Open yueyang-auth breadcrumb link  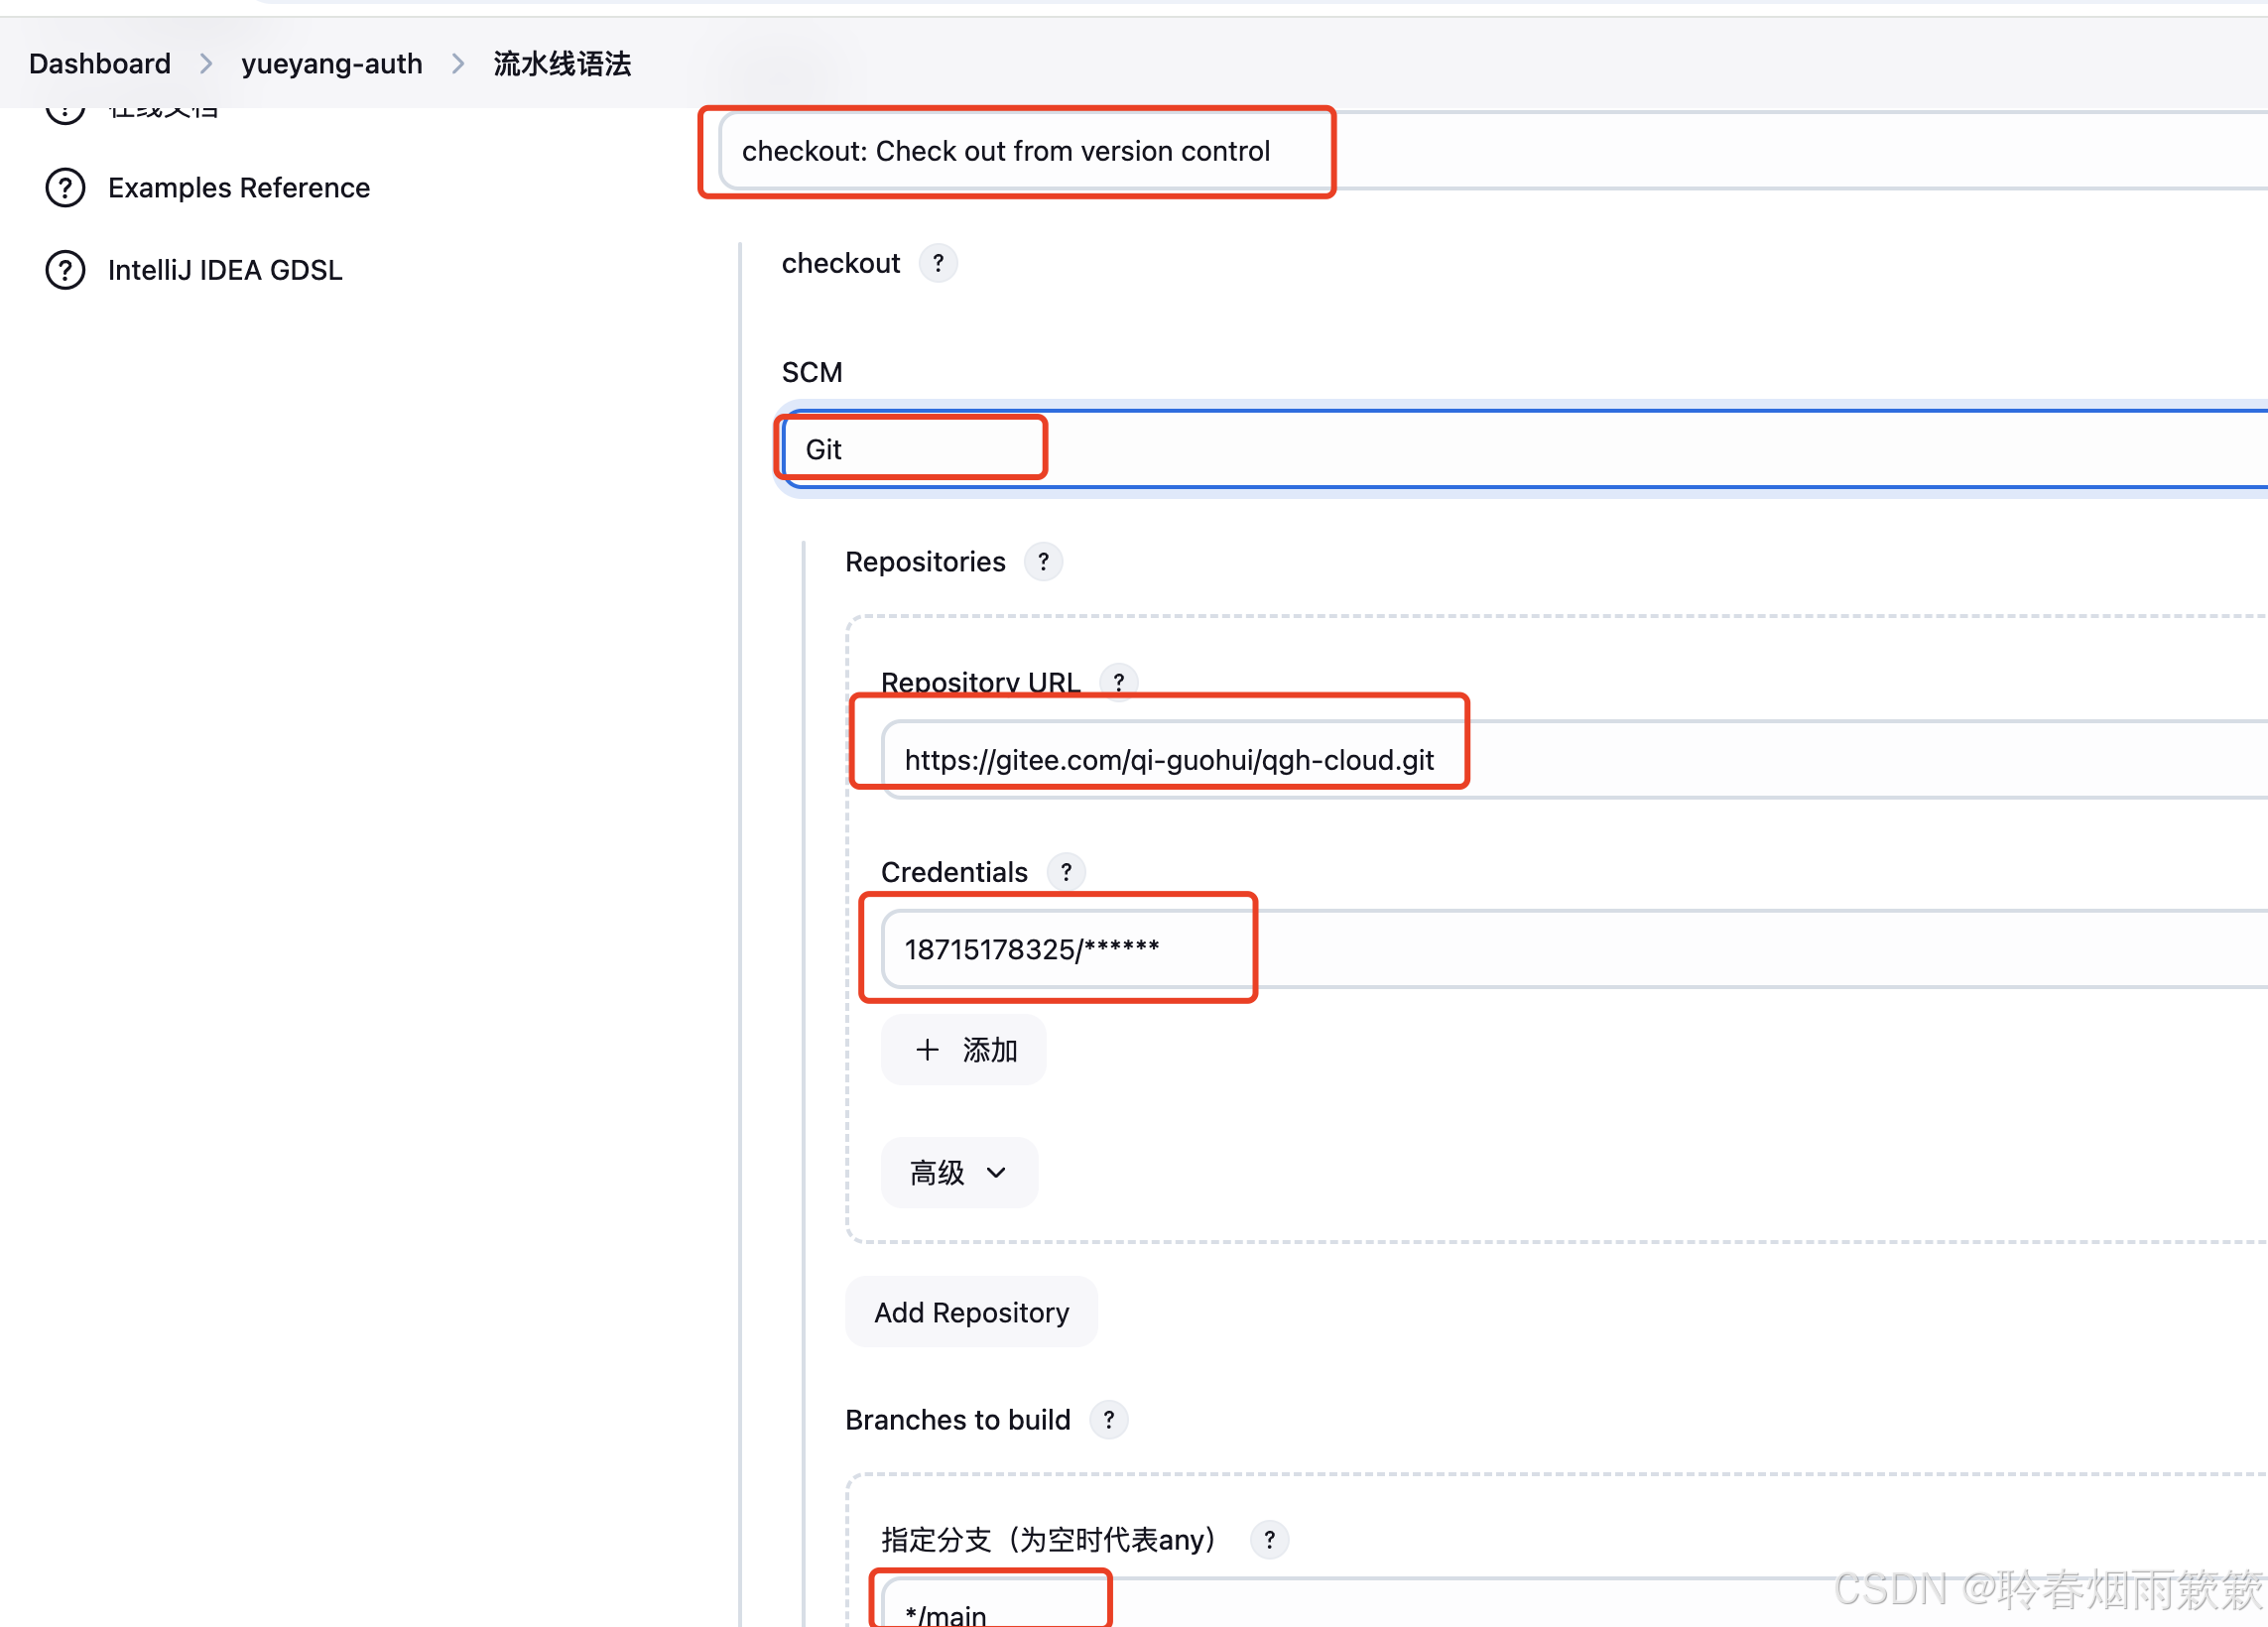click(331, 64)
